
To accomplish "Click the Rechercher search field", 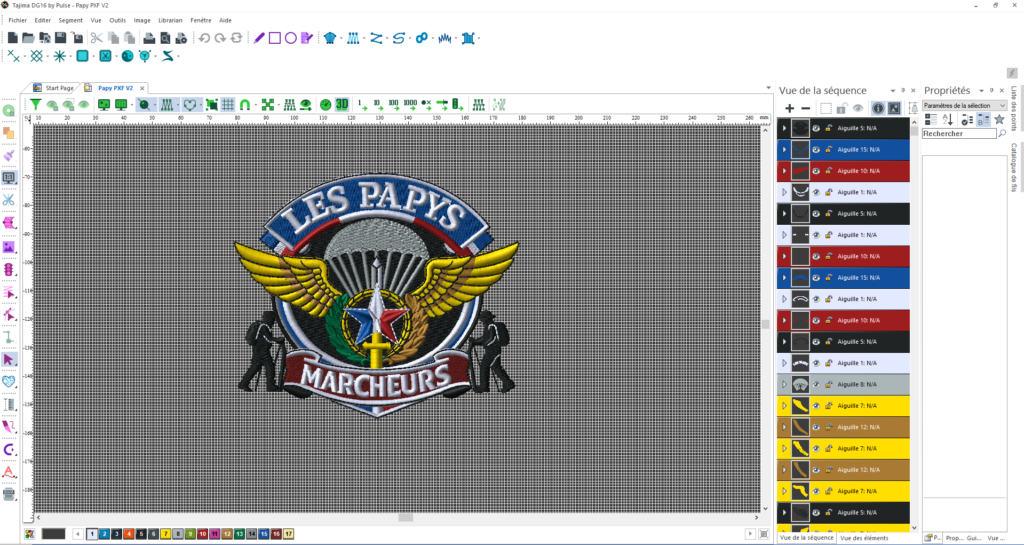I will coord(959,134).
